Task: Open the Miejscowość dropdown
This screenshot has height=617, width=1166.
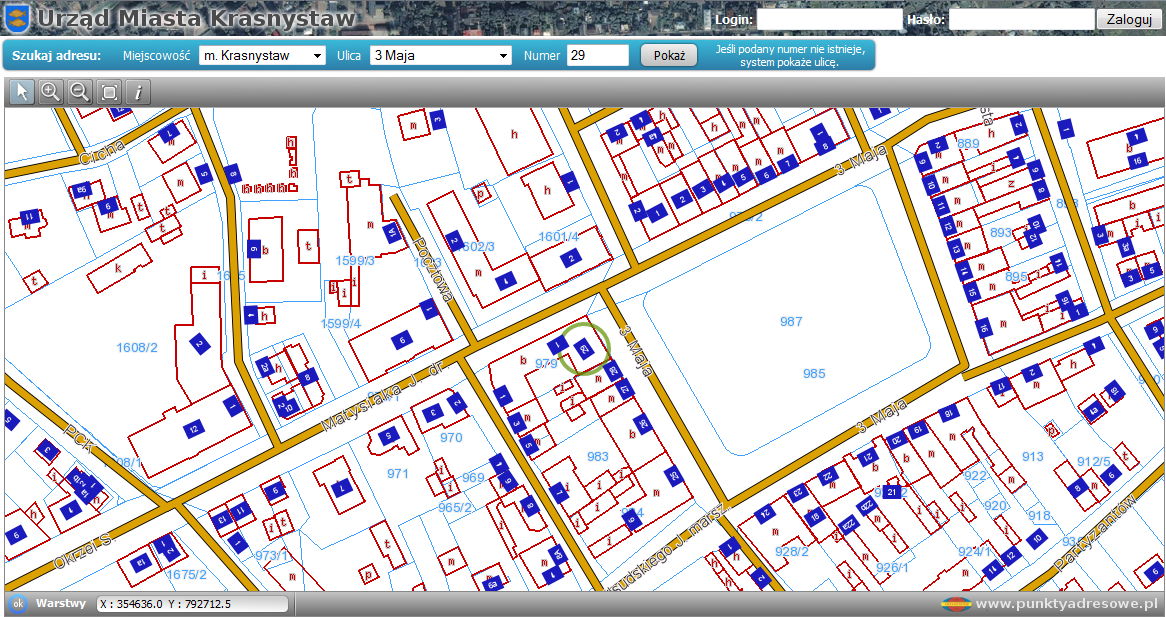Action: (262, 56)
